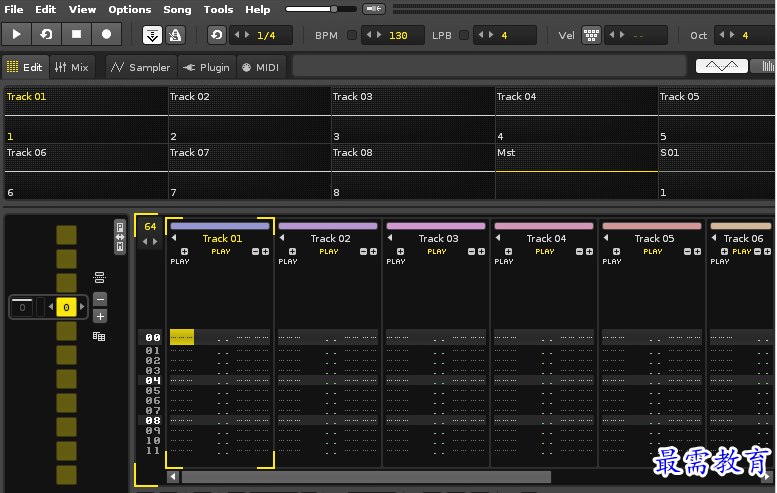Collapse Track 03 column with arrow
Screen dimensions: 777x493
[390, 238]
